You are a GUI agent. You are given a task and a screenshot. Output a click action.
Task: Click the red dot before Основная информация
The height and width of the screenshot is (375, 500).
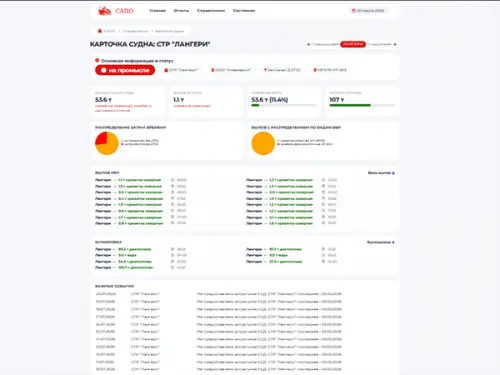pyautogui.click(x=97, y=60)
